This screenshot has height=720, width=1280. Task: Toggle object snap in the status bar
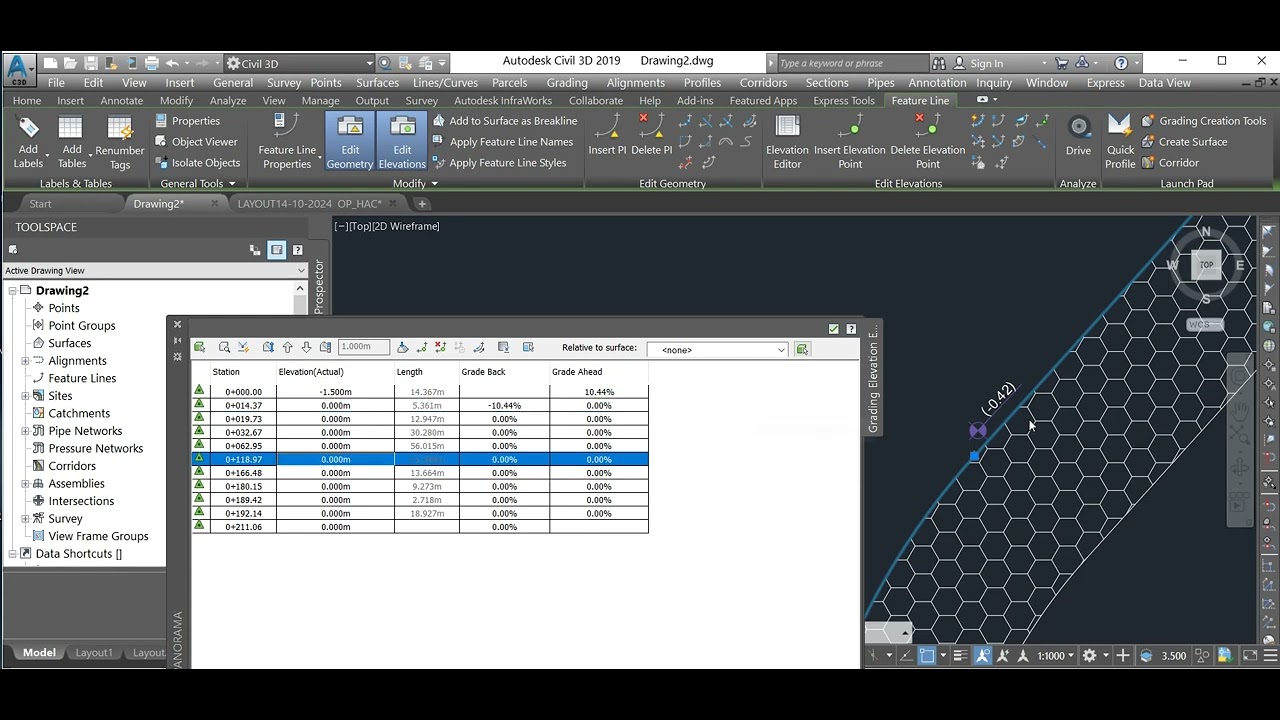pos(927,656)
